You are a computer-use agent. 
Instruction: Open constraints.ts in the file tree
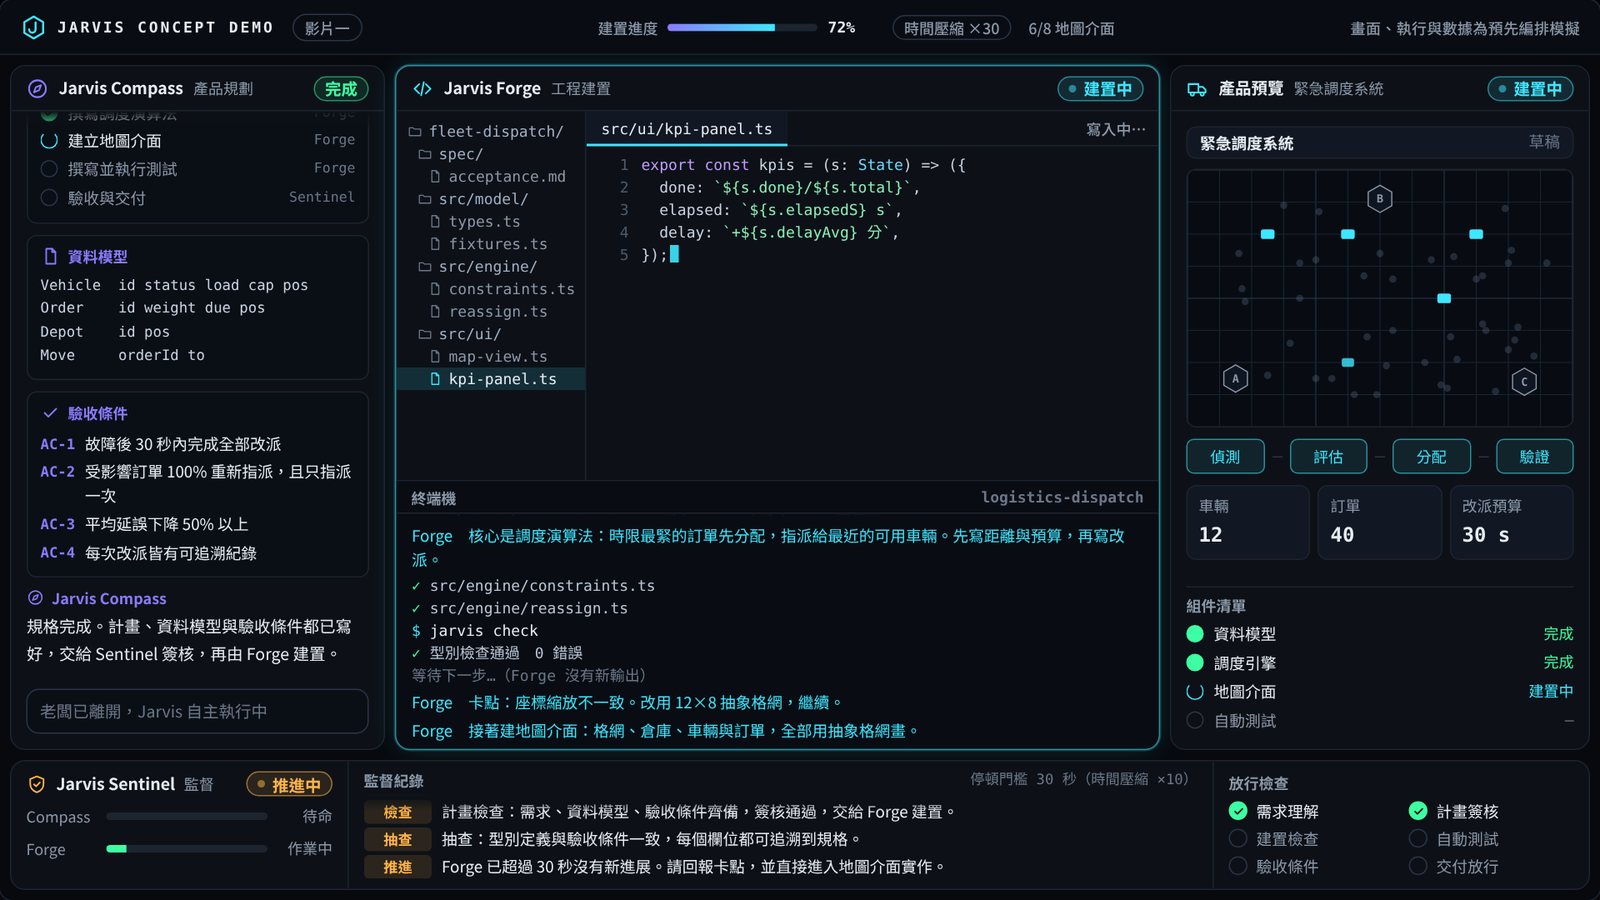491,289
